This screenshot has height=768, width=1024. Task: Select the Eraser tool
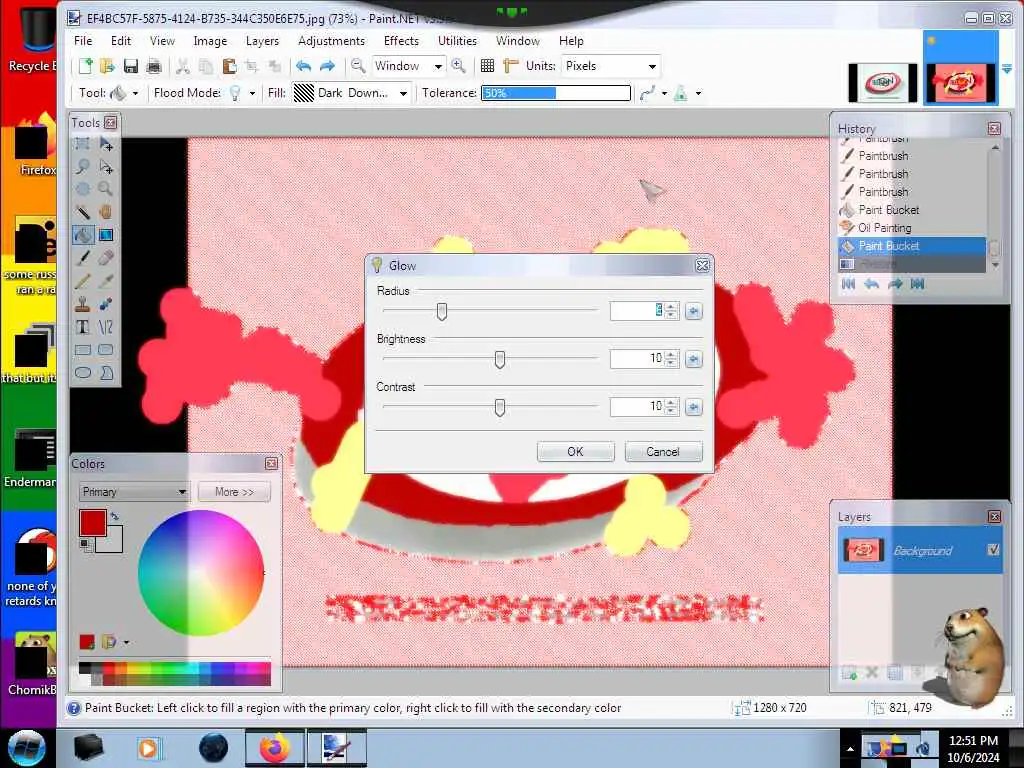tap(105, 257)
